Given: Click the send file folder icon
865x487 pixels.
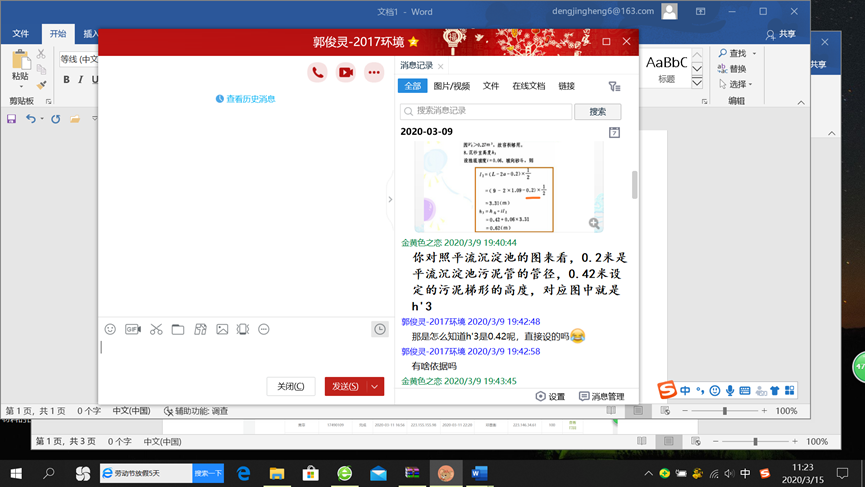Looking at the screenshot, I should pyautogui.click(x=178, y=329).
